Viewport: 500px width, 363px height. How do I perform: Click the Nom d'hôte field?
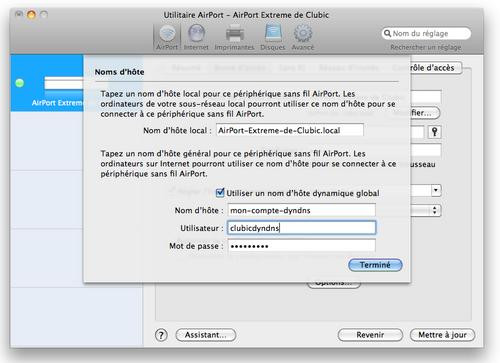pos(301,210)
